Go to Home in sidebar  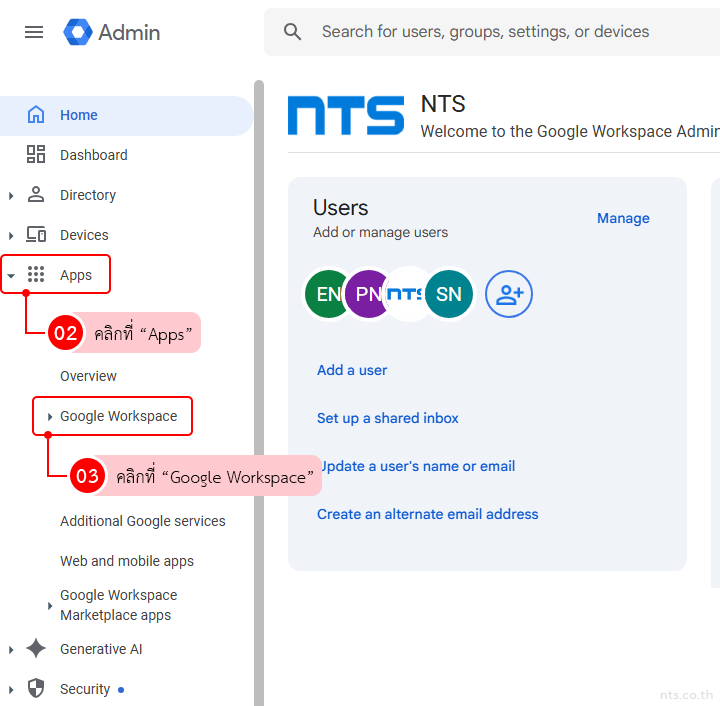pos(126,115)
